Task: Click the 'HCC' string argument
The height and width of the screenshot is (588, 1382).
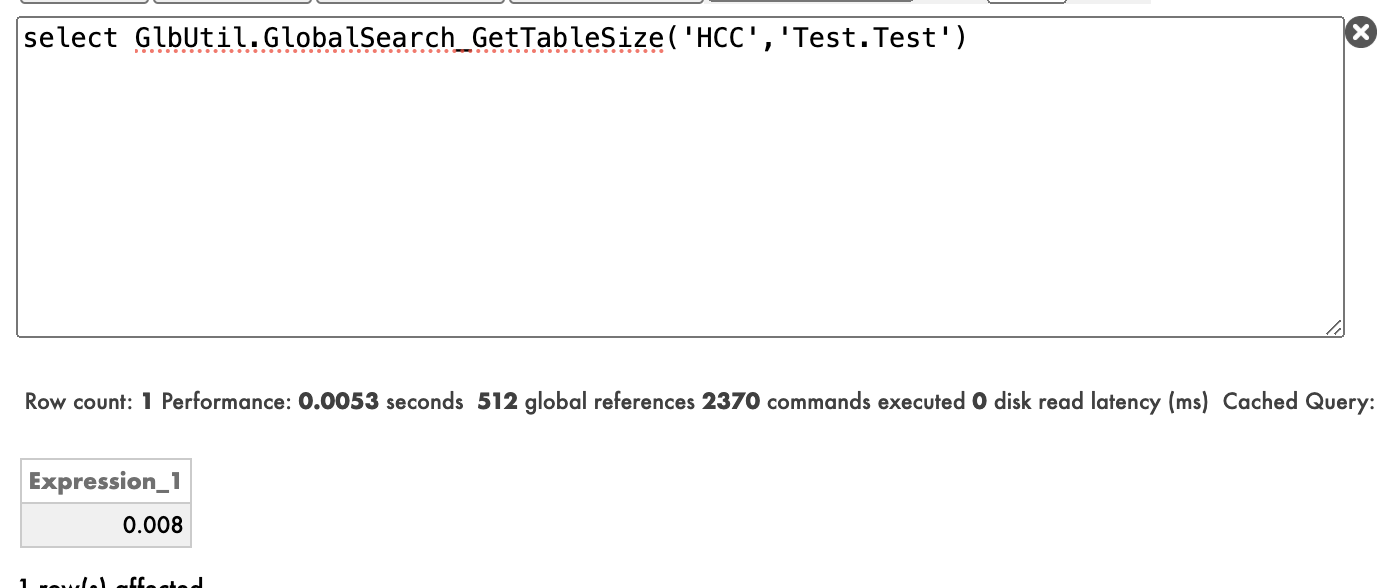Action: click(x=718, y=39)
